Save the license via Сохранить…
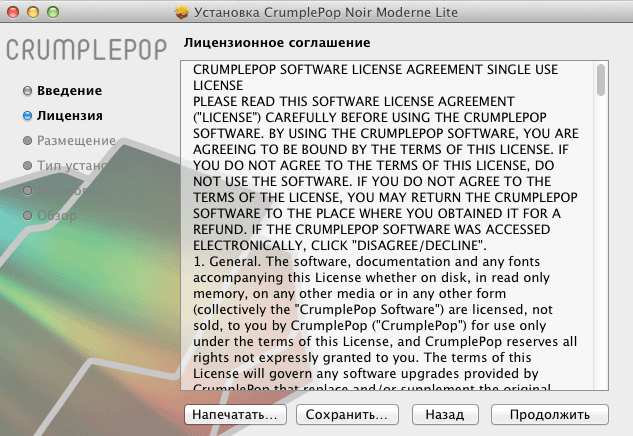Image resolution: width=633 pixels, height=436 pixels. [x=347, y=415]
